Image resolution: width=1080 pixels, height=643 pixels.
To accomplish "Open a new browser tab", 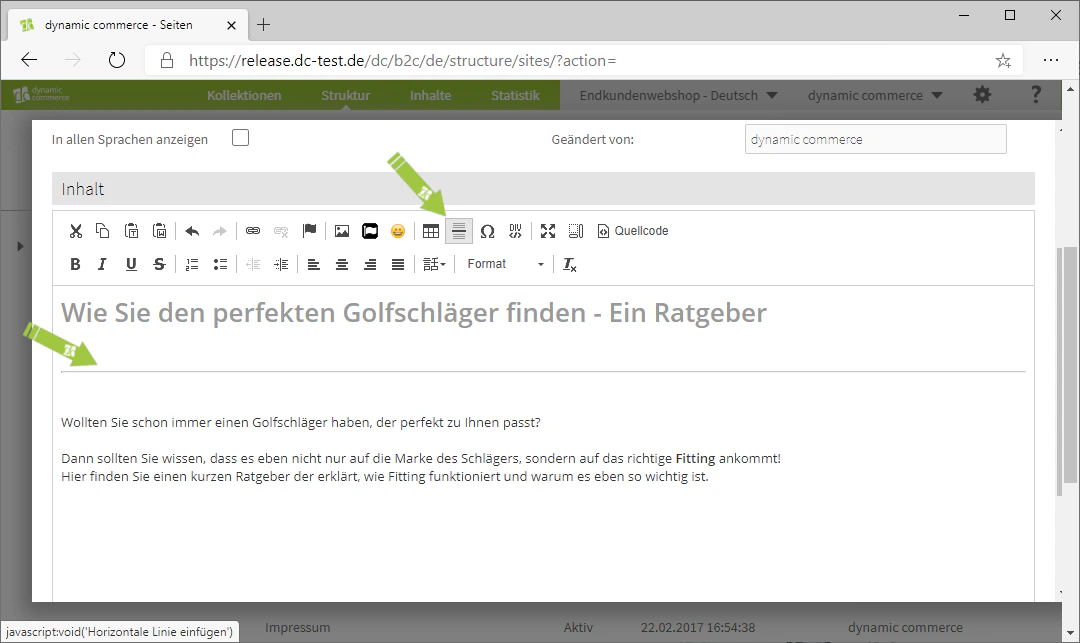I will pos(263,25).
